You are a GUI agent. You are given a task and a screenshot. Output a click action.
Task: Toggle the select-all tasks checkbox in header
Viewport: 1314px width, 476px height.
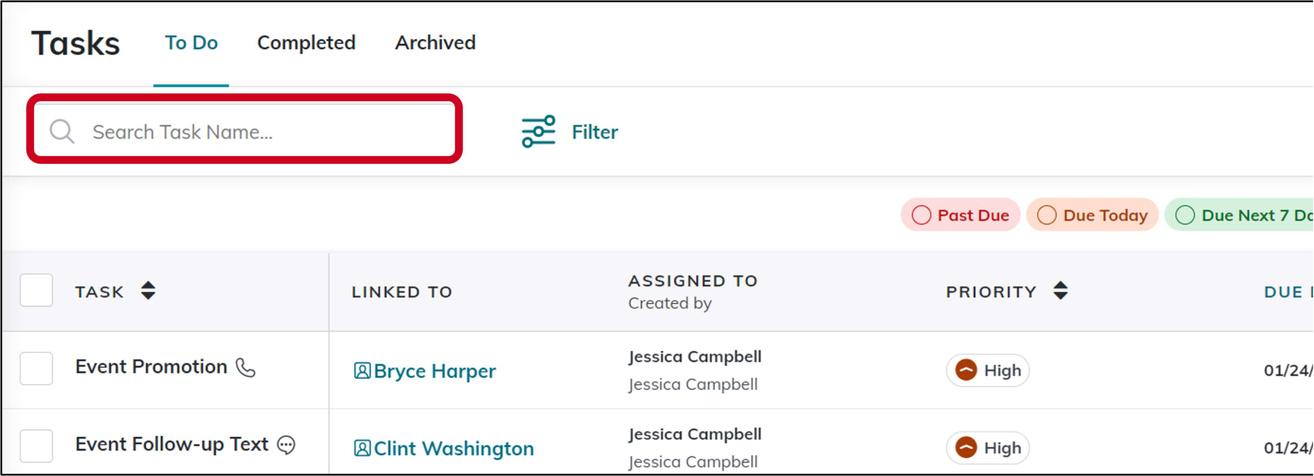pyautogui.click(x=37, y=291)
